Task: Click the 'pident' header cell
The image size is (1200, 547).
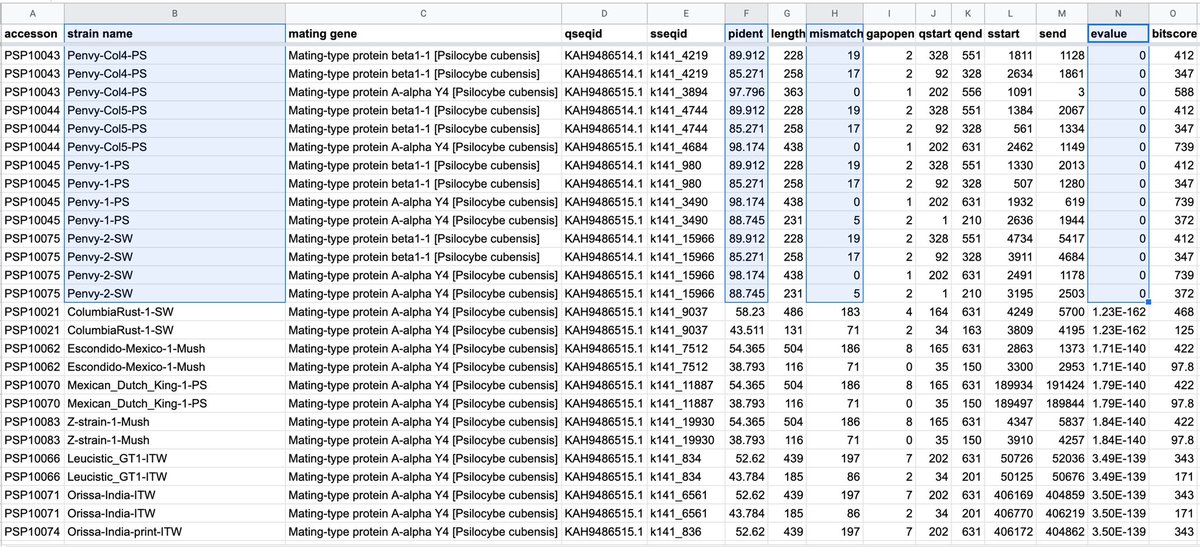Action: 747,34
